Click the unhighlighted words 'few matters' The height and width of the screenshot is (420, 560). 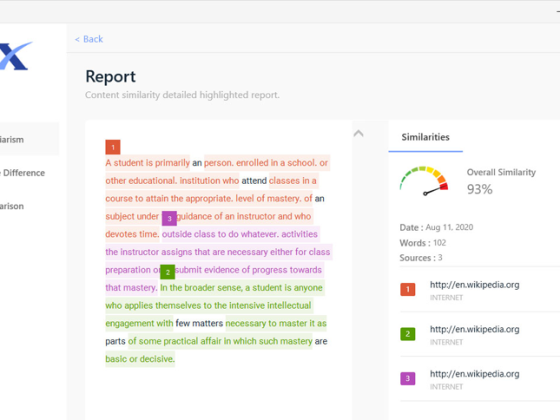[x=199, y=324]
